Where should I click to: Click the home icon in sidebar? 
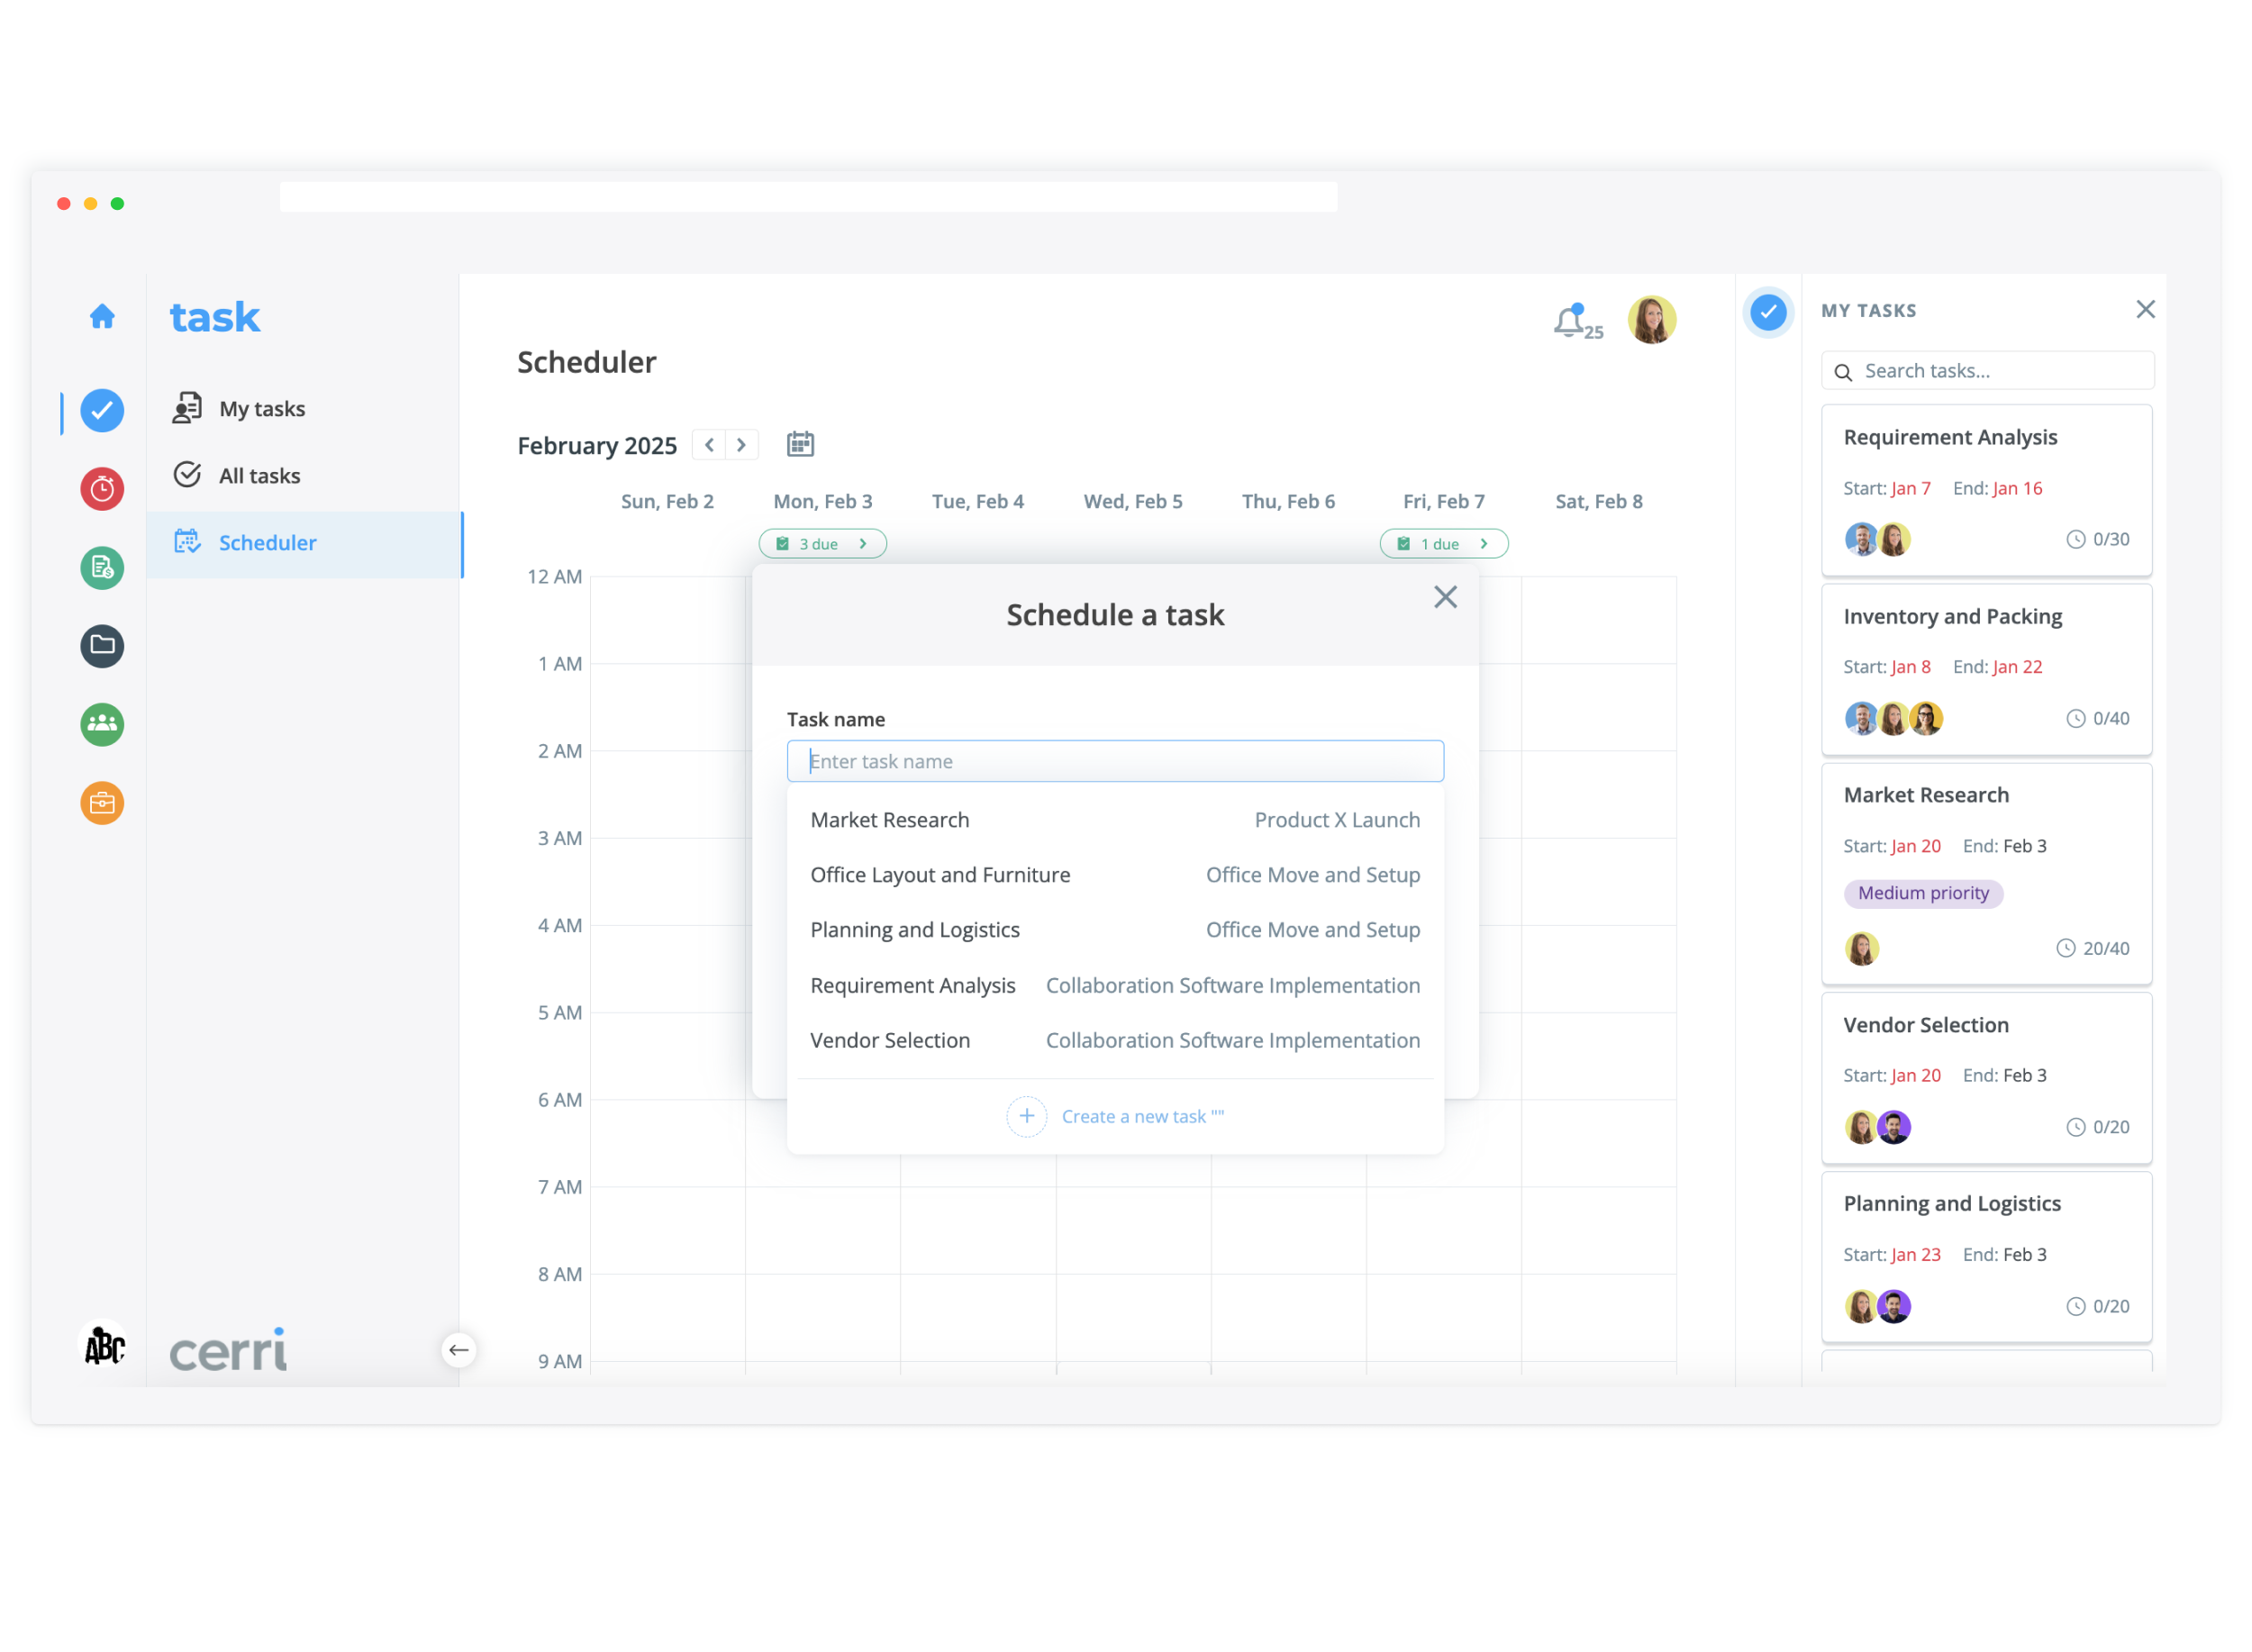(x=102, y=317)
